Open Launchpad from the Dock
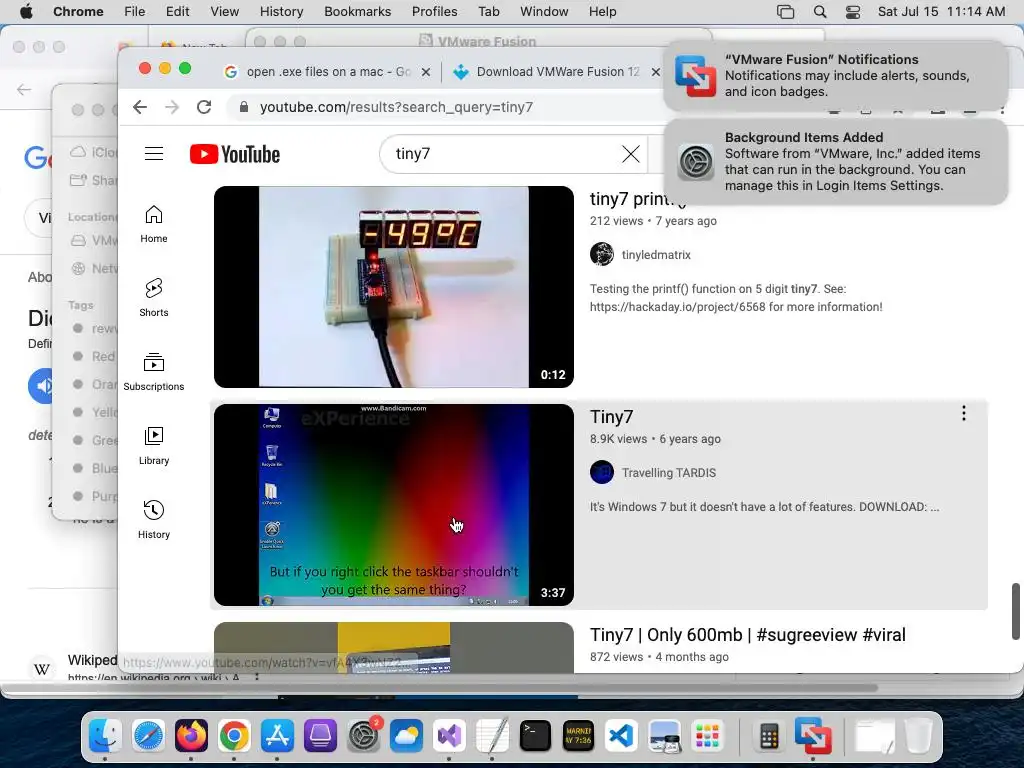Screen dimensions: 1024x768 pyautogui.click(x=707, y=736)
